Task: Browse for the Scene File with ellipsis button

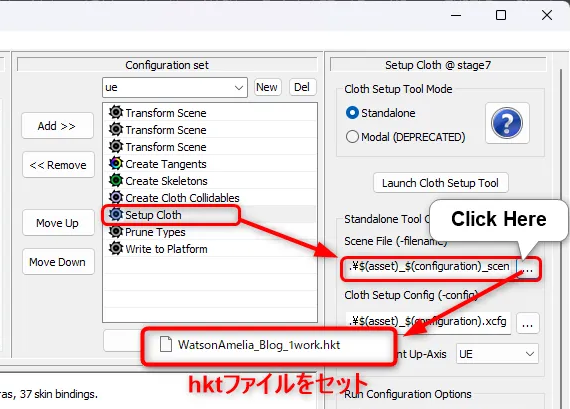Action: [x=527, y=269]
